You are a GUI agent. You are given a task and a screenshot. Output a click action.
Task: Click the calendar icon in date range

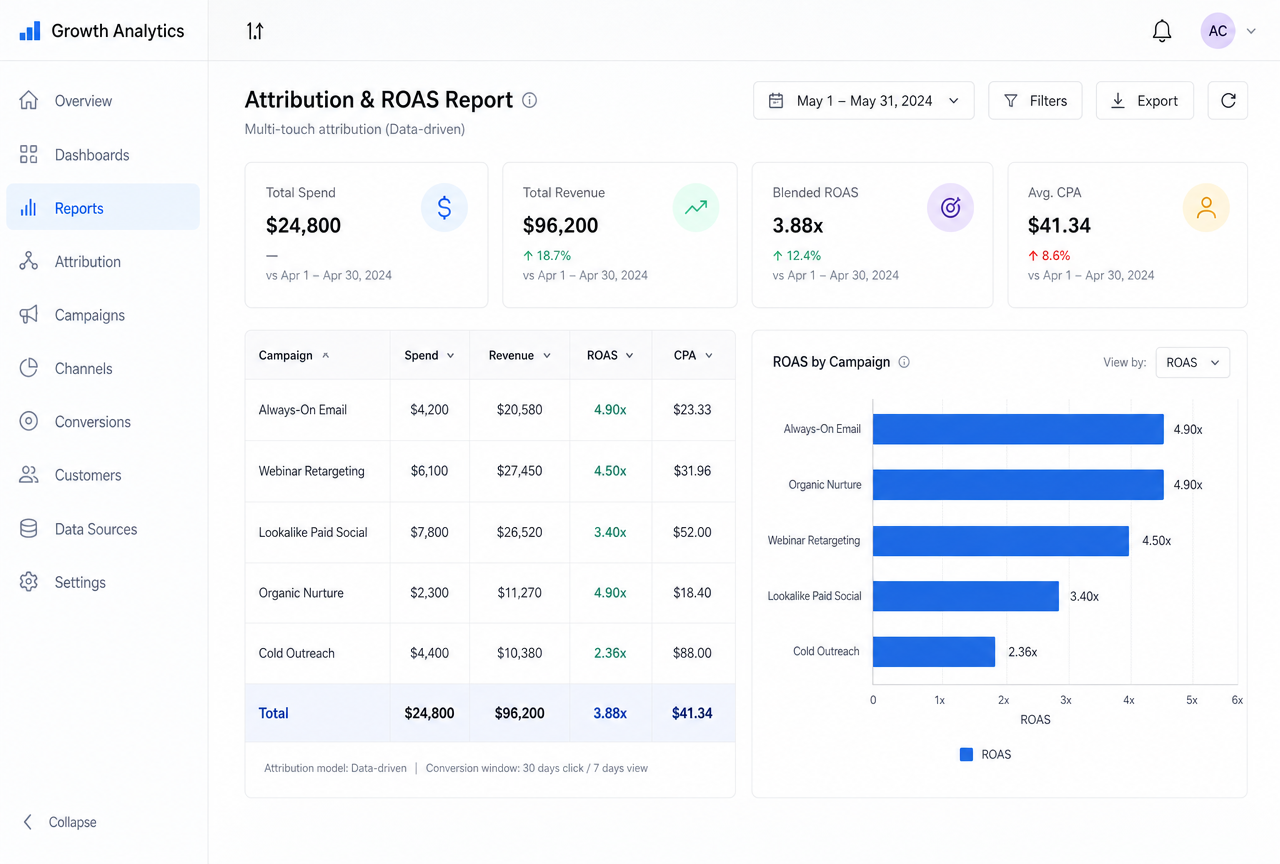coord(775,101)
